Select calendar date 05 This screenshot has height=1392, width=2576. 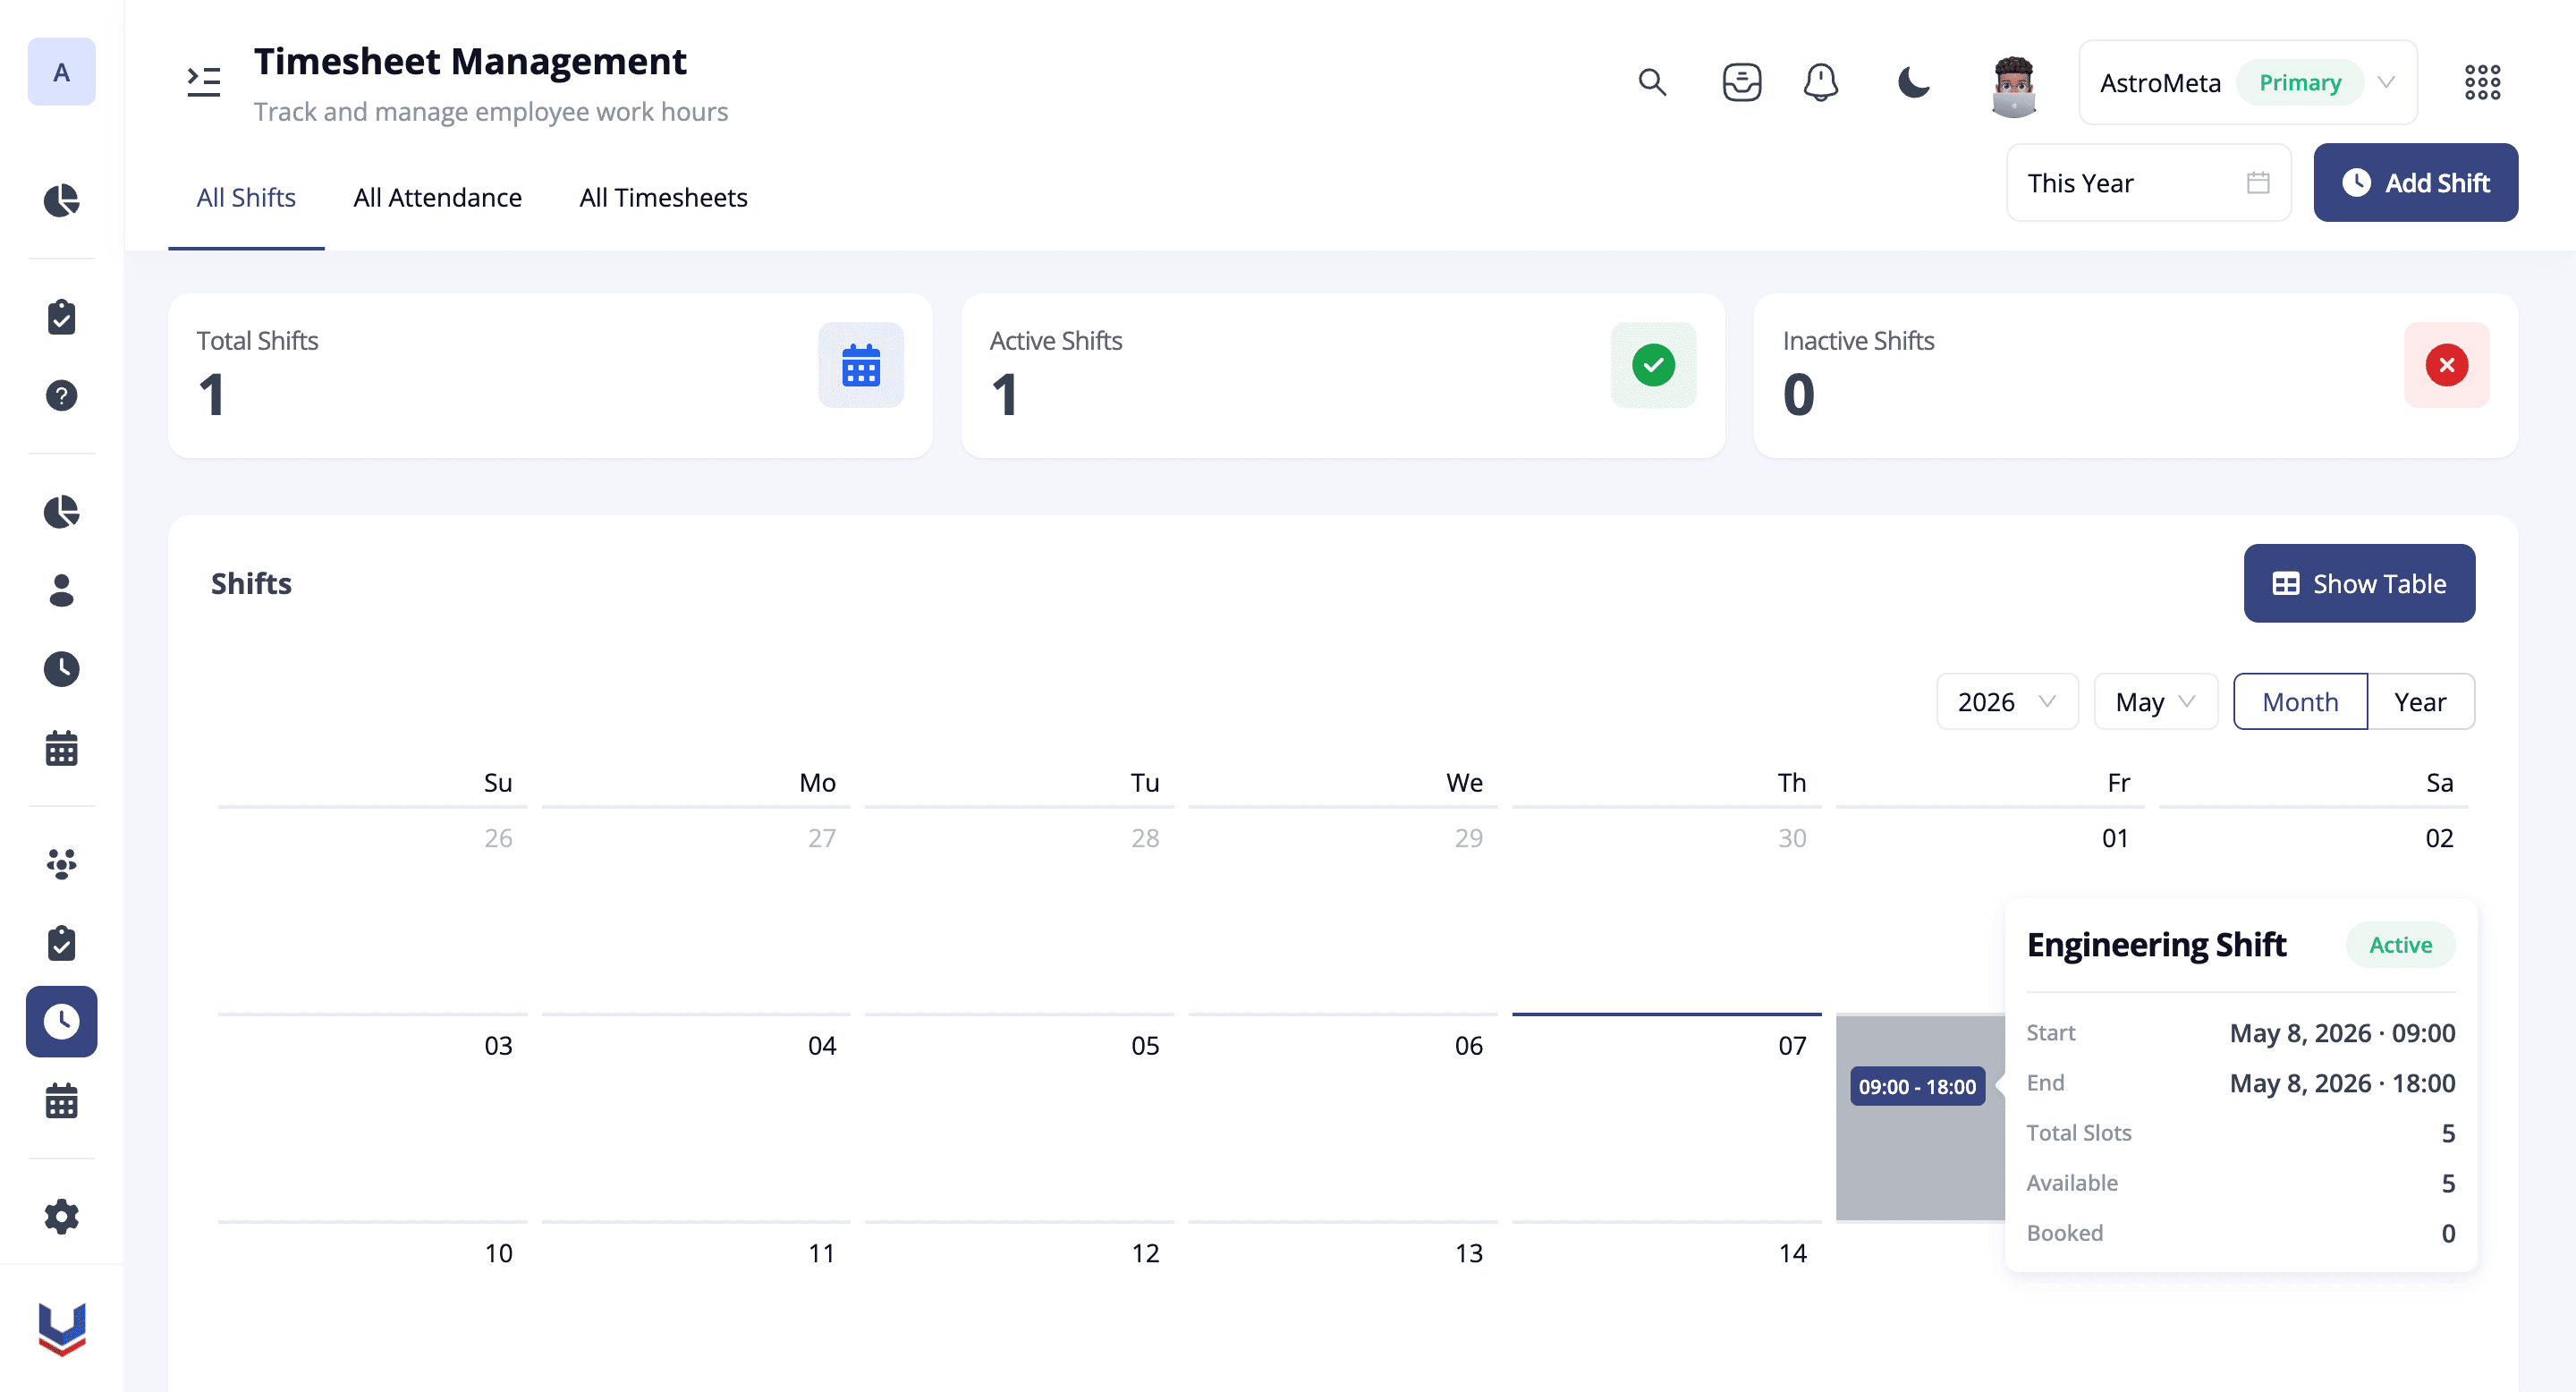[1019, 1117]
